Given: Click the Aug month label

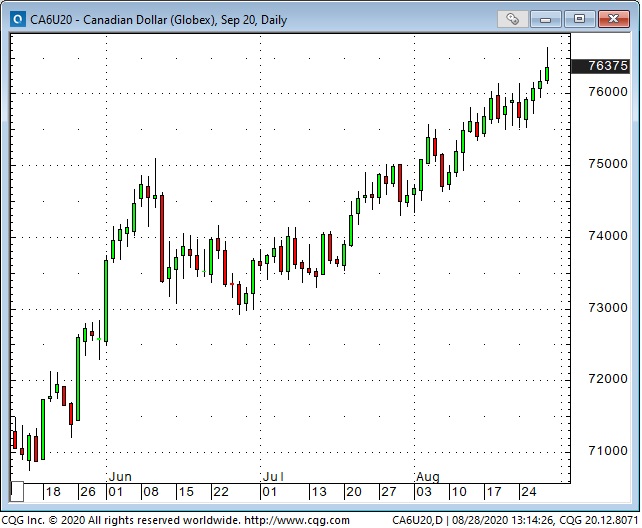Looking at the screenshot, I should [x=428, y=477].
